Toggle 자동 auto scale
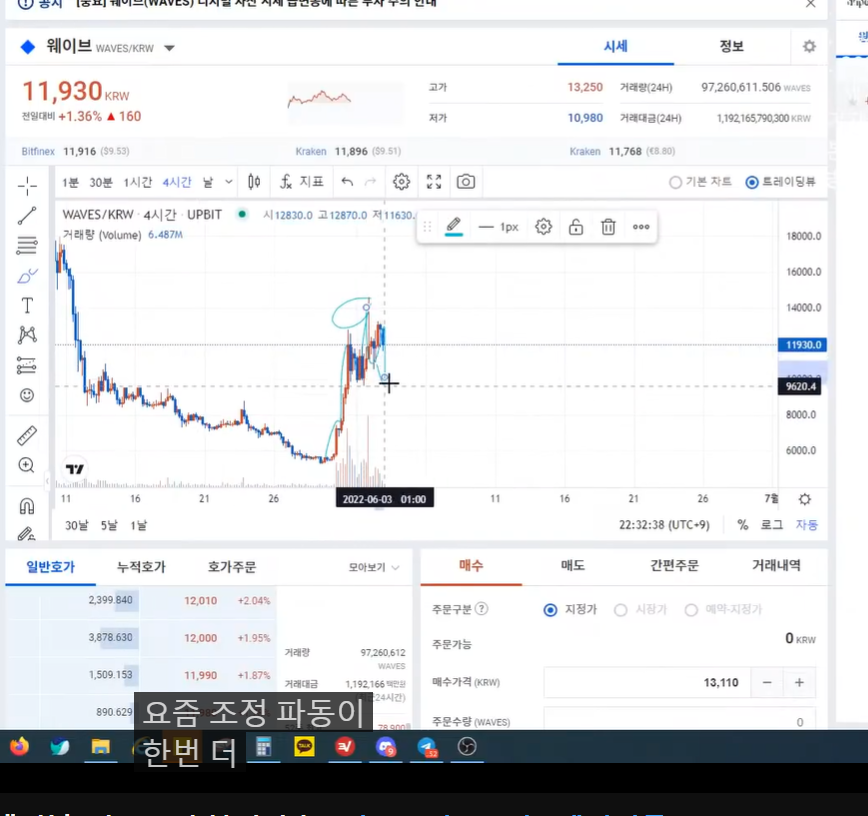The height and width of the screenshot is (816, 868). click(807, 525)
